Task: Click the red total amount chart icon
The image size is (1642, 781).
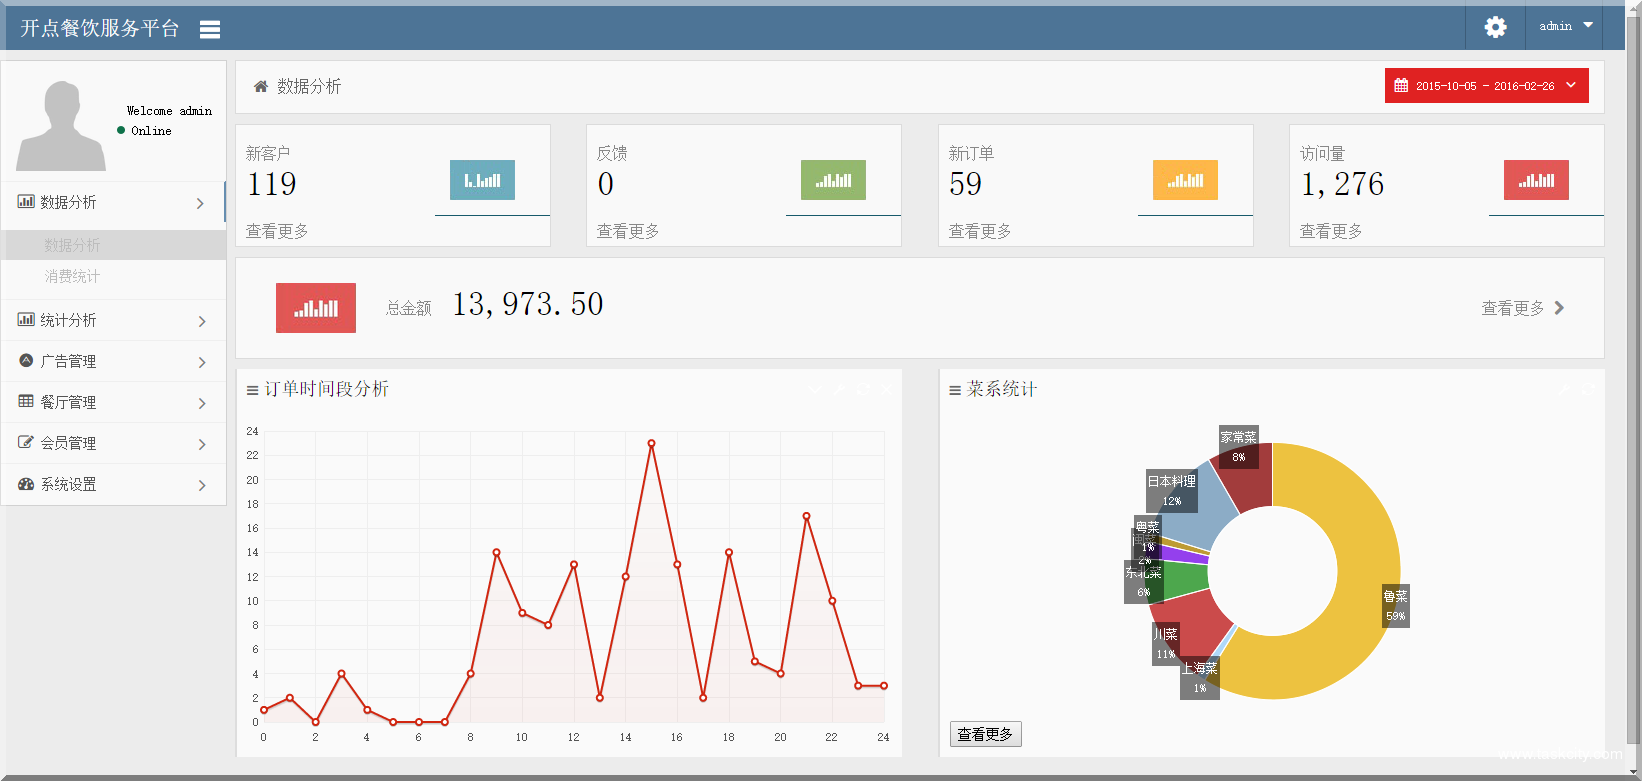Action: coord(316,308)
